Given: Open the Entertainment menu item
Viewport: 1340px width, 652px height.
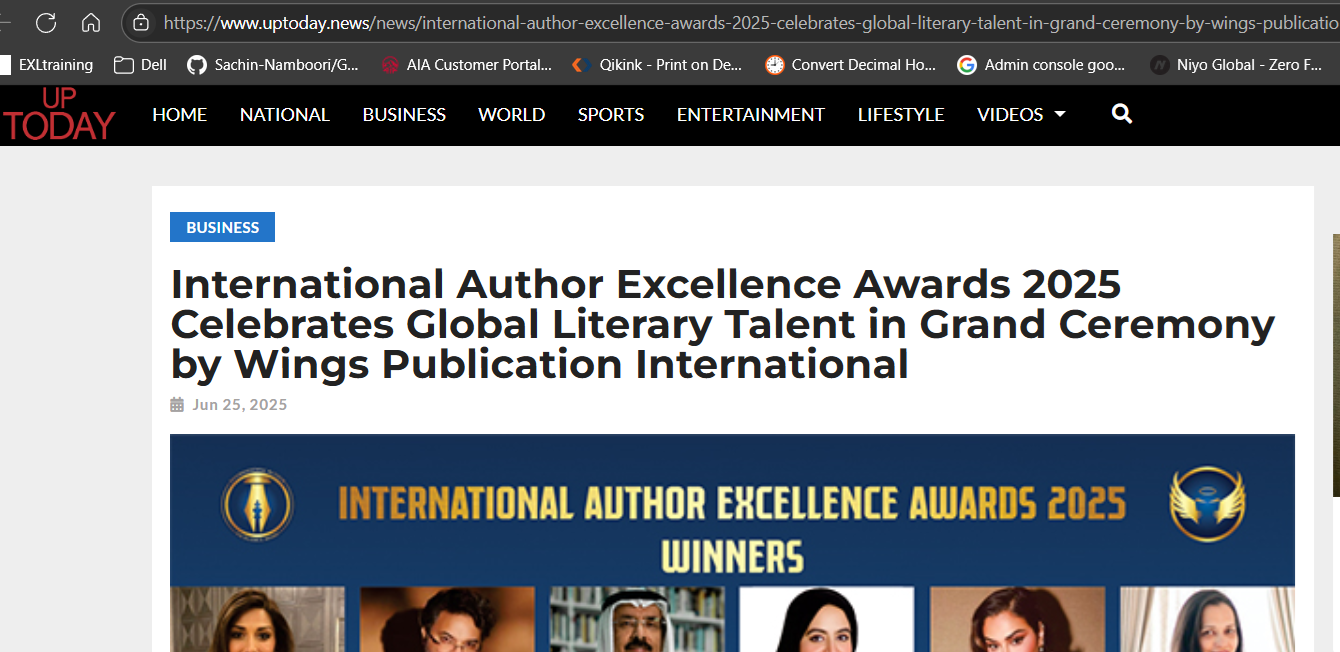Looking at the screenshot, I should click(751, 114).
